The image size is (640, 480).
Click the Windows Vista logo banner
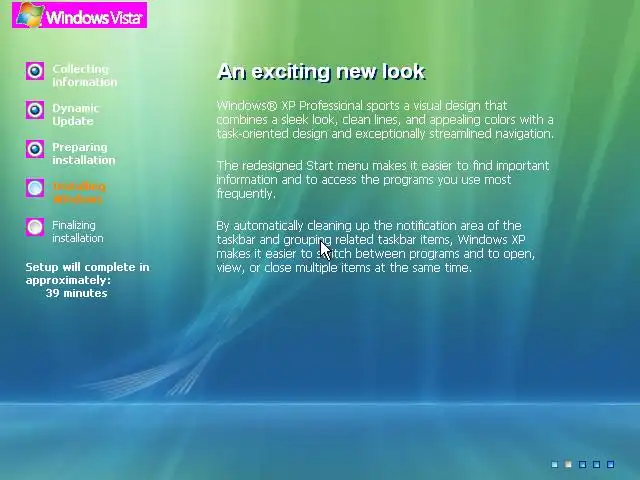coord(79,15)
